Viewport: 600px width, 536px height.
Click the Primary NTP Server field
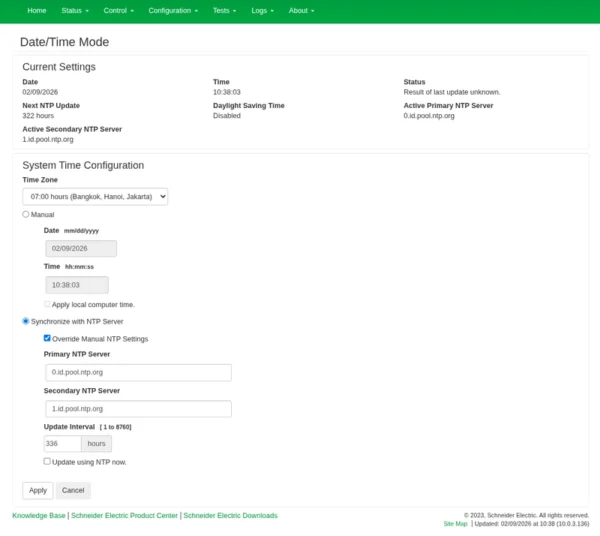click(x=138, y=372)
